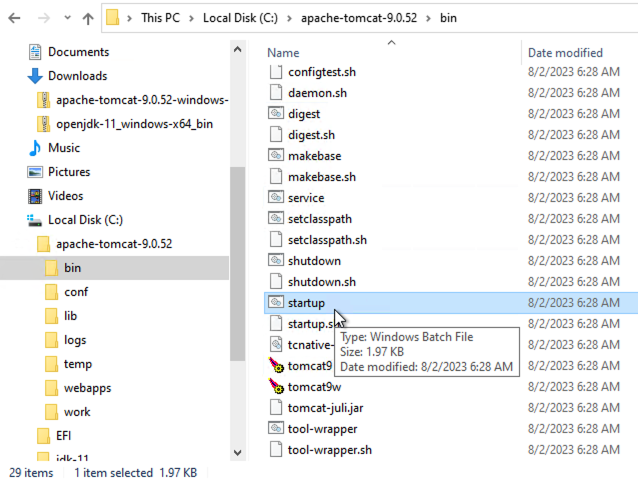This screenshot has height=490, width=638.
Task: Click the setclasspath batch file icon
Action: click(x=276, y=219)
